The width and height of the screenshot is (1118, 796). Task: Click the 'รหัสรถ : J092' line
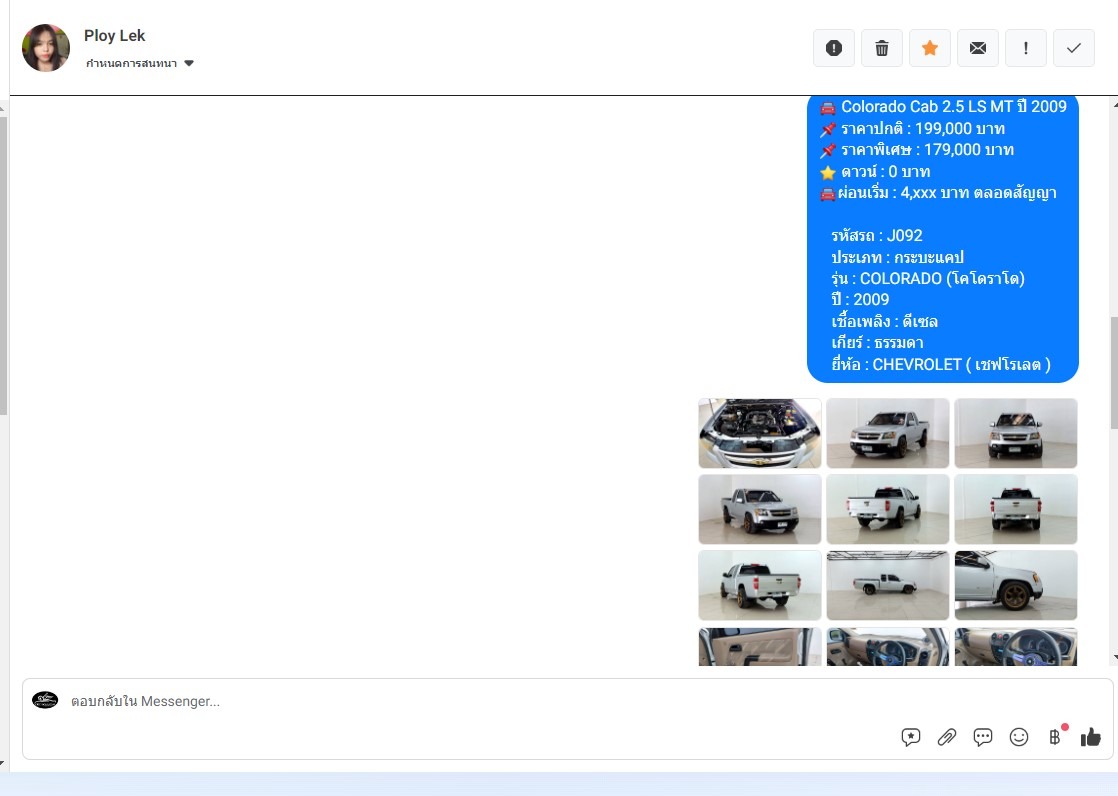(x=877, y=236)
